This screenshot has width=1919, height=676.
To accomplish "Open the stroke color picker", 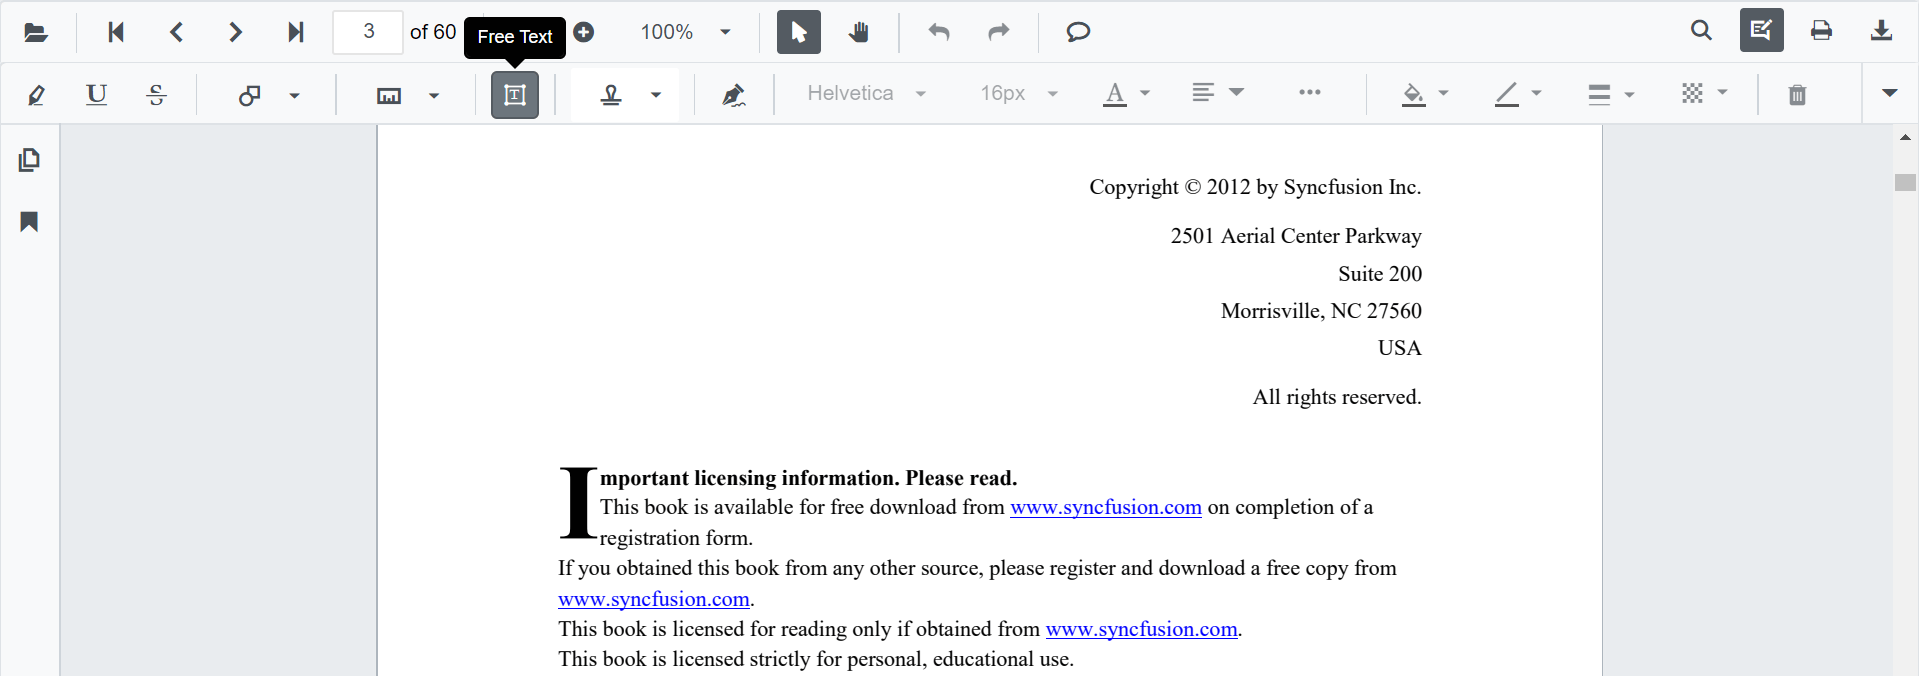I will point(1518,94).
